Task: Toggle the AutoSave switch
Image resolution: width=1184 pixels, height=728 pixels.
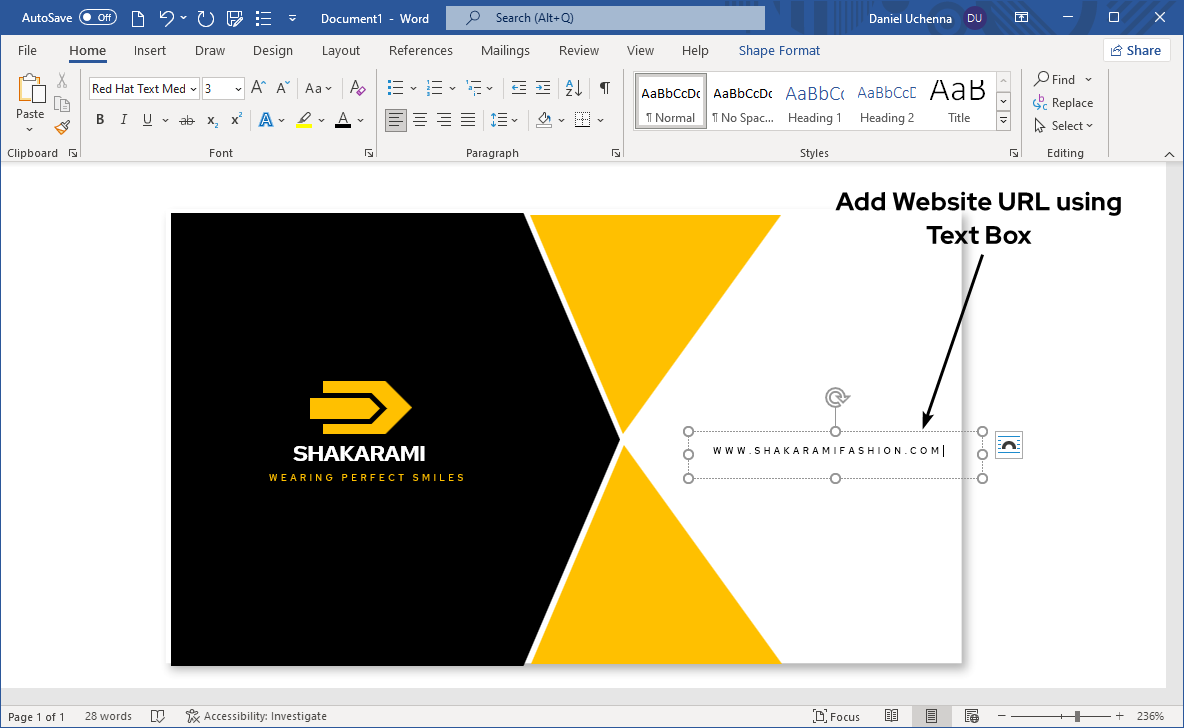Action: pos(97,18)
